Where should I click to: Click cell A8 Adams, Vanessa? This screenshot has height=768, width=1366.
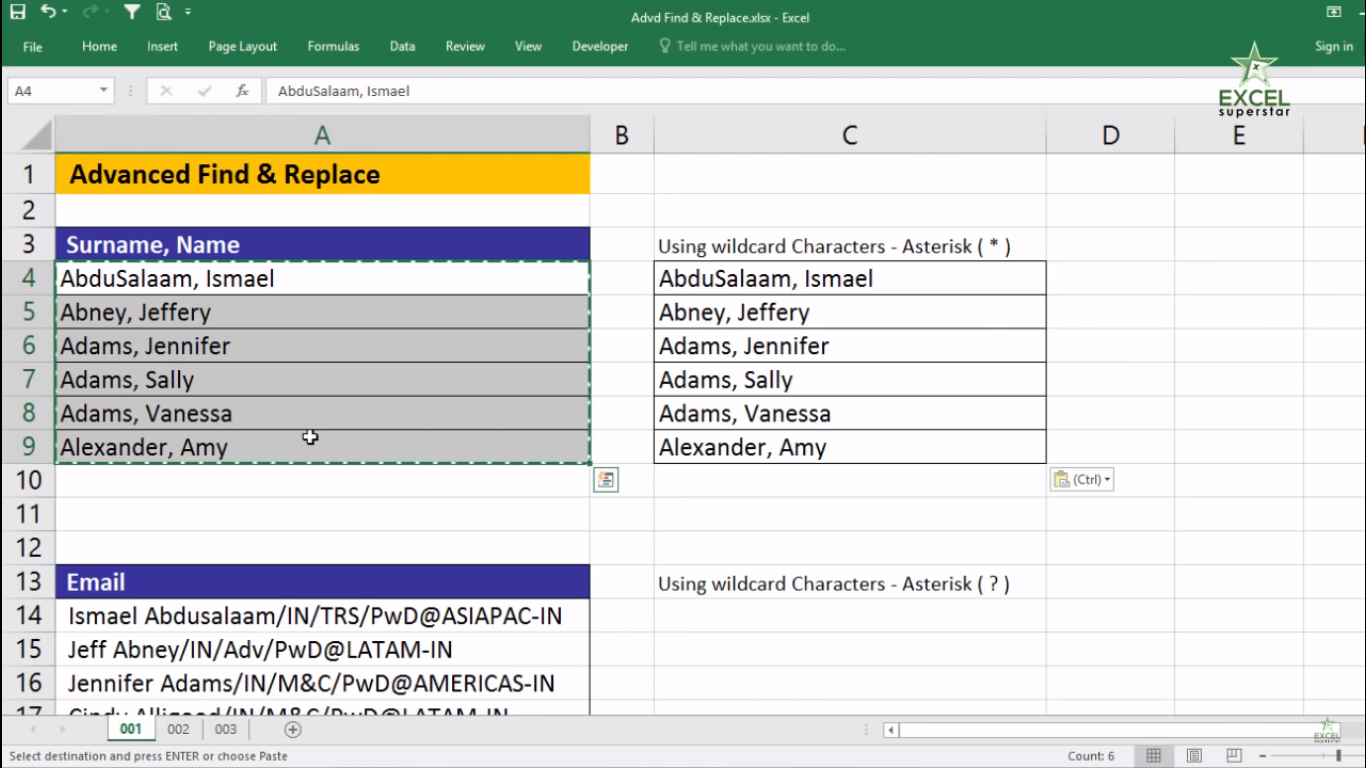pos(322,413)
